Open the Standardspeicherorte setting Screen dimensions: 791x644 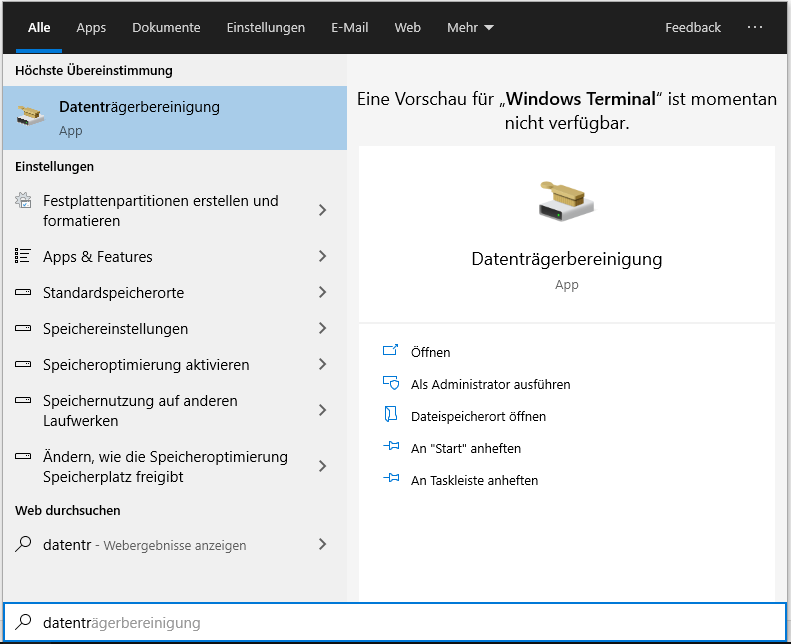175,292
